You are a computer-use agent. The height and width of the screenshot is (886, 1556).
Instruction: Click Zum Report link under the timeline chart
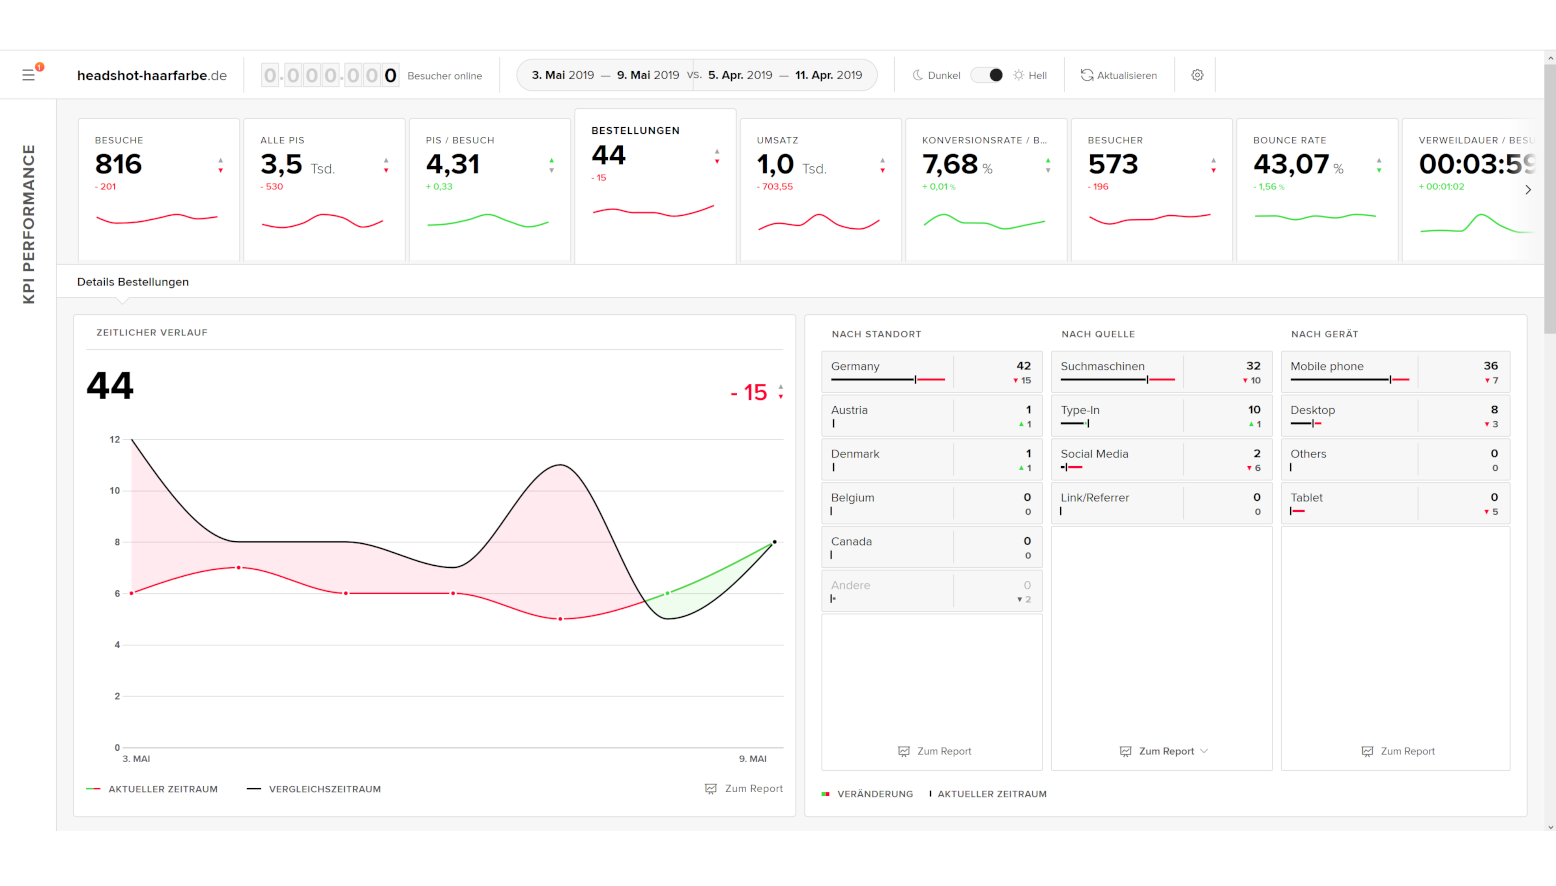[x=754, y=789]
